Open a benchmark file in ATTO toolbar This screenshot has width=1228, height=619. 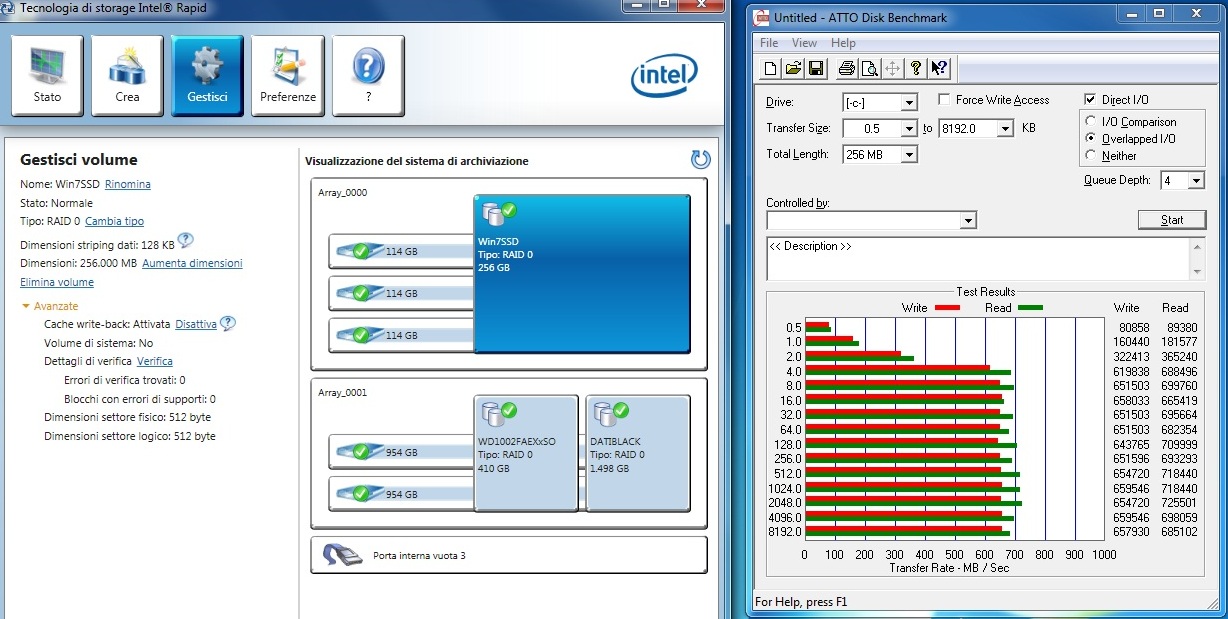click(793, 69)
